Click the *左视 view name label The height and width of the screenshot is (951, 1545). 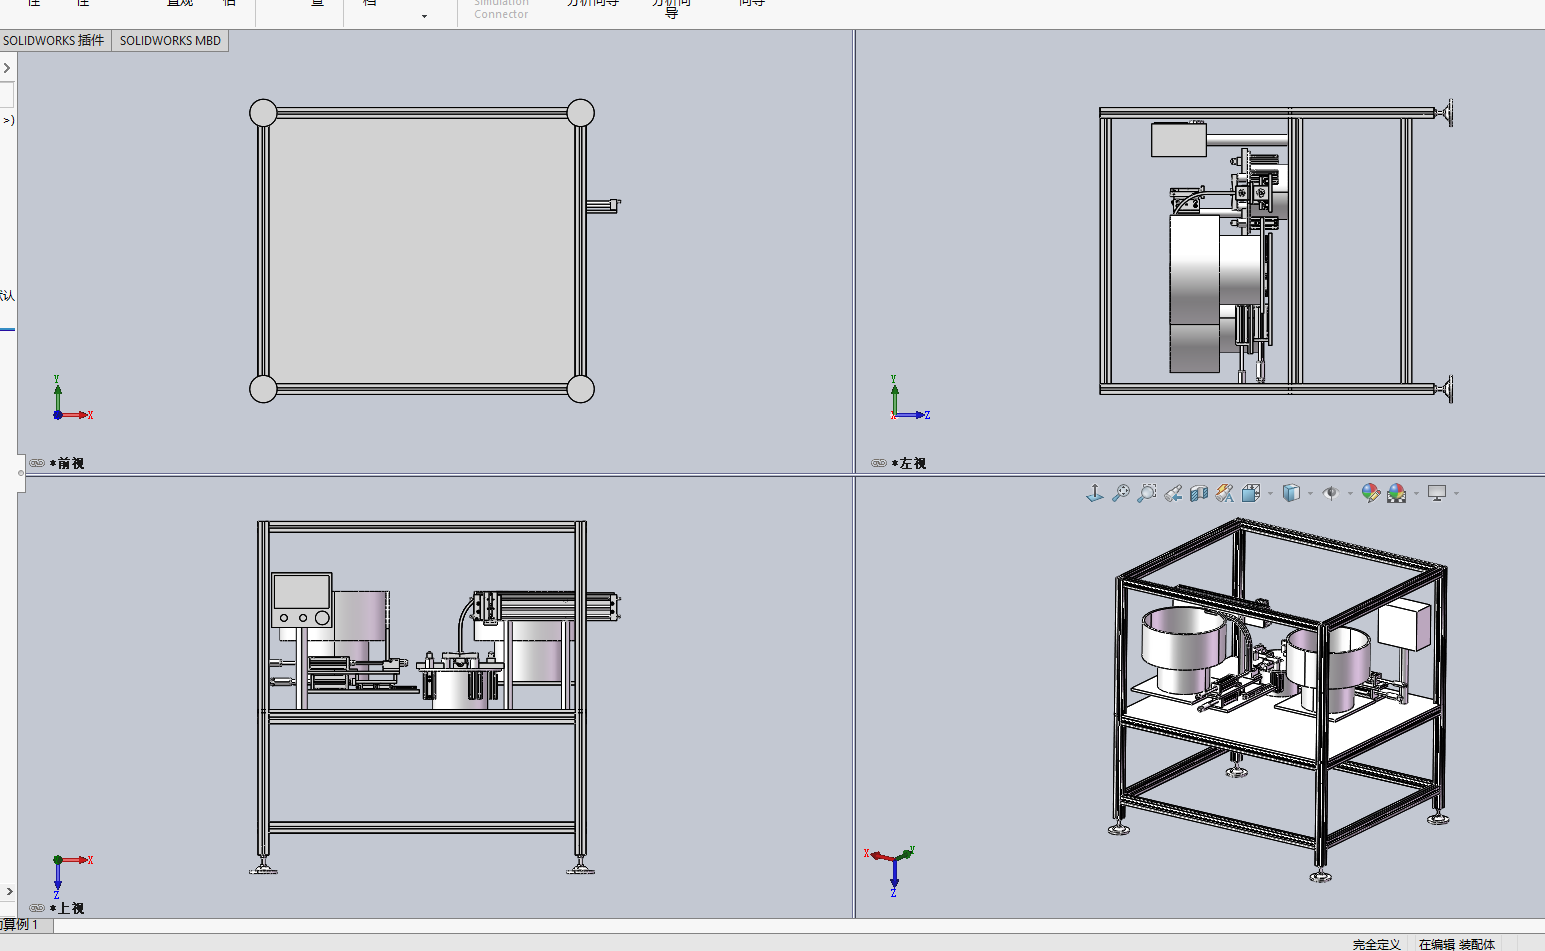[909, 463]
